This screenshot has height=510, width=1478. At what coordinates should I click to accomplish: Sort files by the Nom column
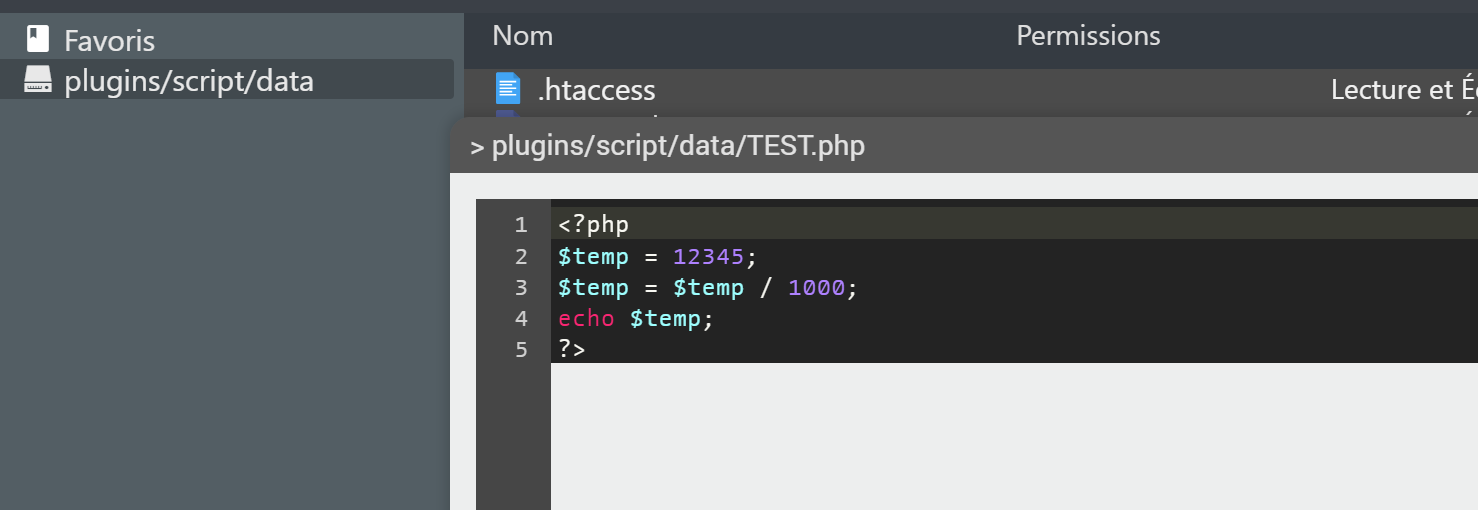coord(522,36)
